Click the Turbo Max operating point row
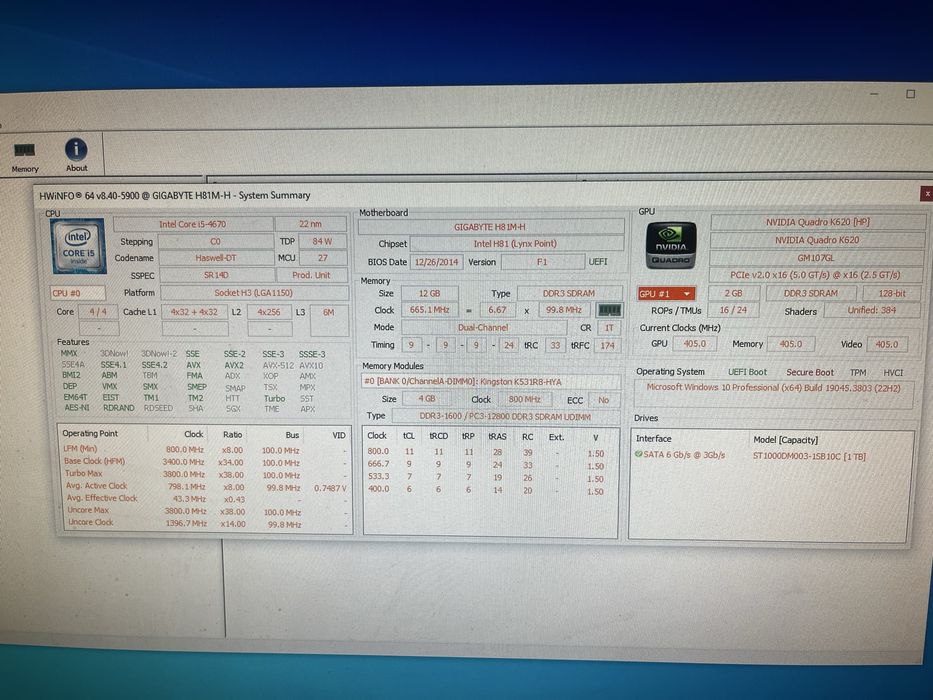This screenshot has height=700, width=933. [205, 474]
